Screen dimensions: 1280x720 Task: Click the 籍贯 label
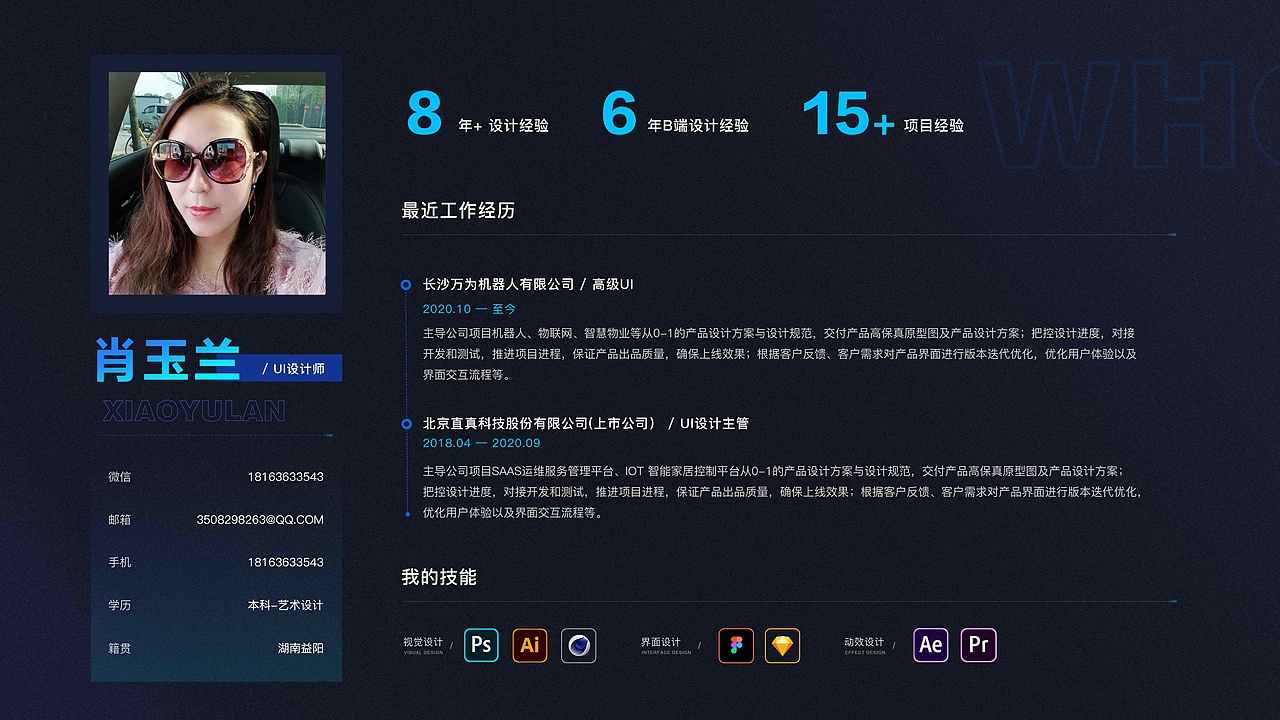pos(120,648)
